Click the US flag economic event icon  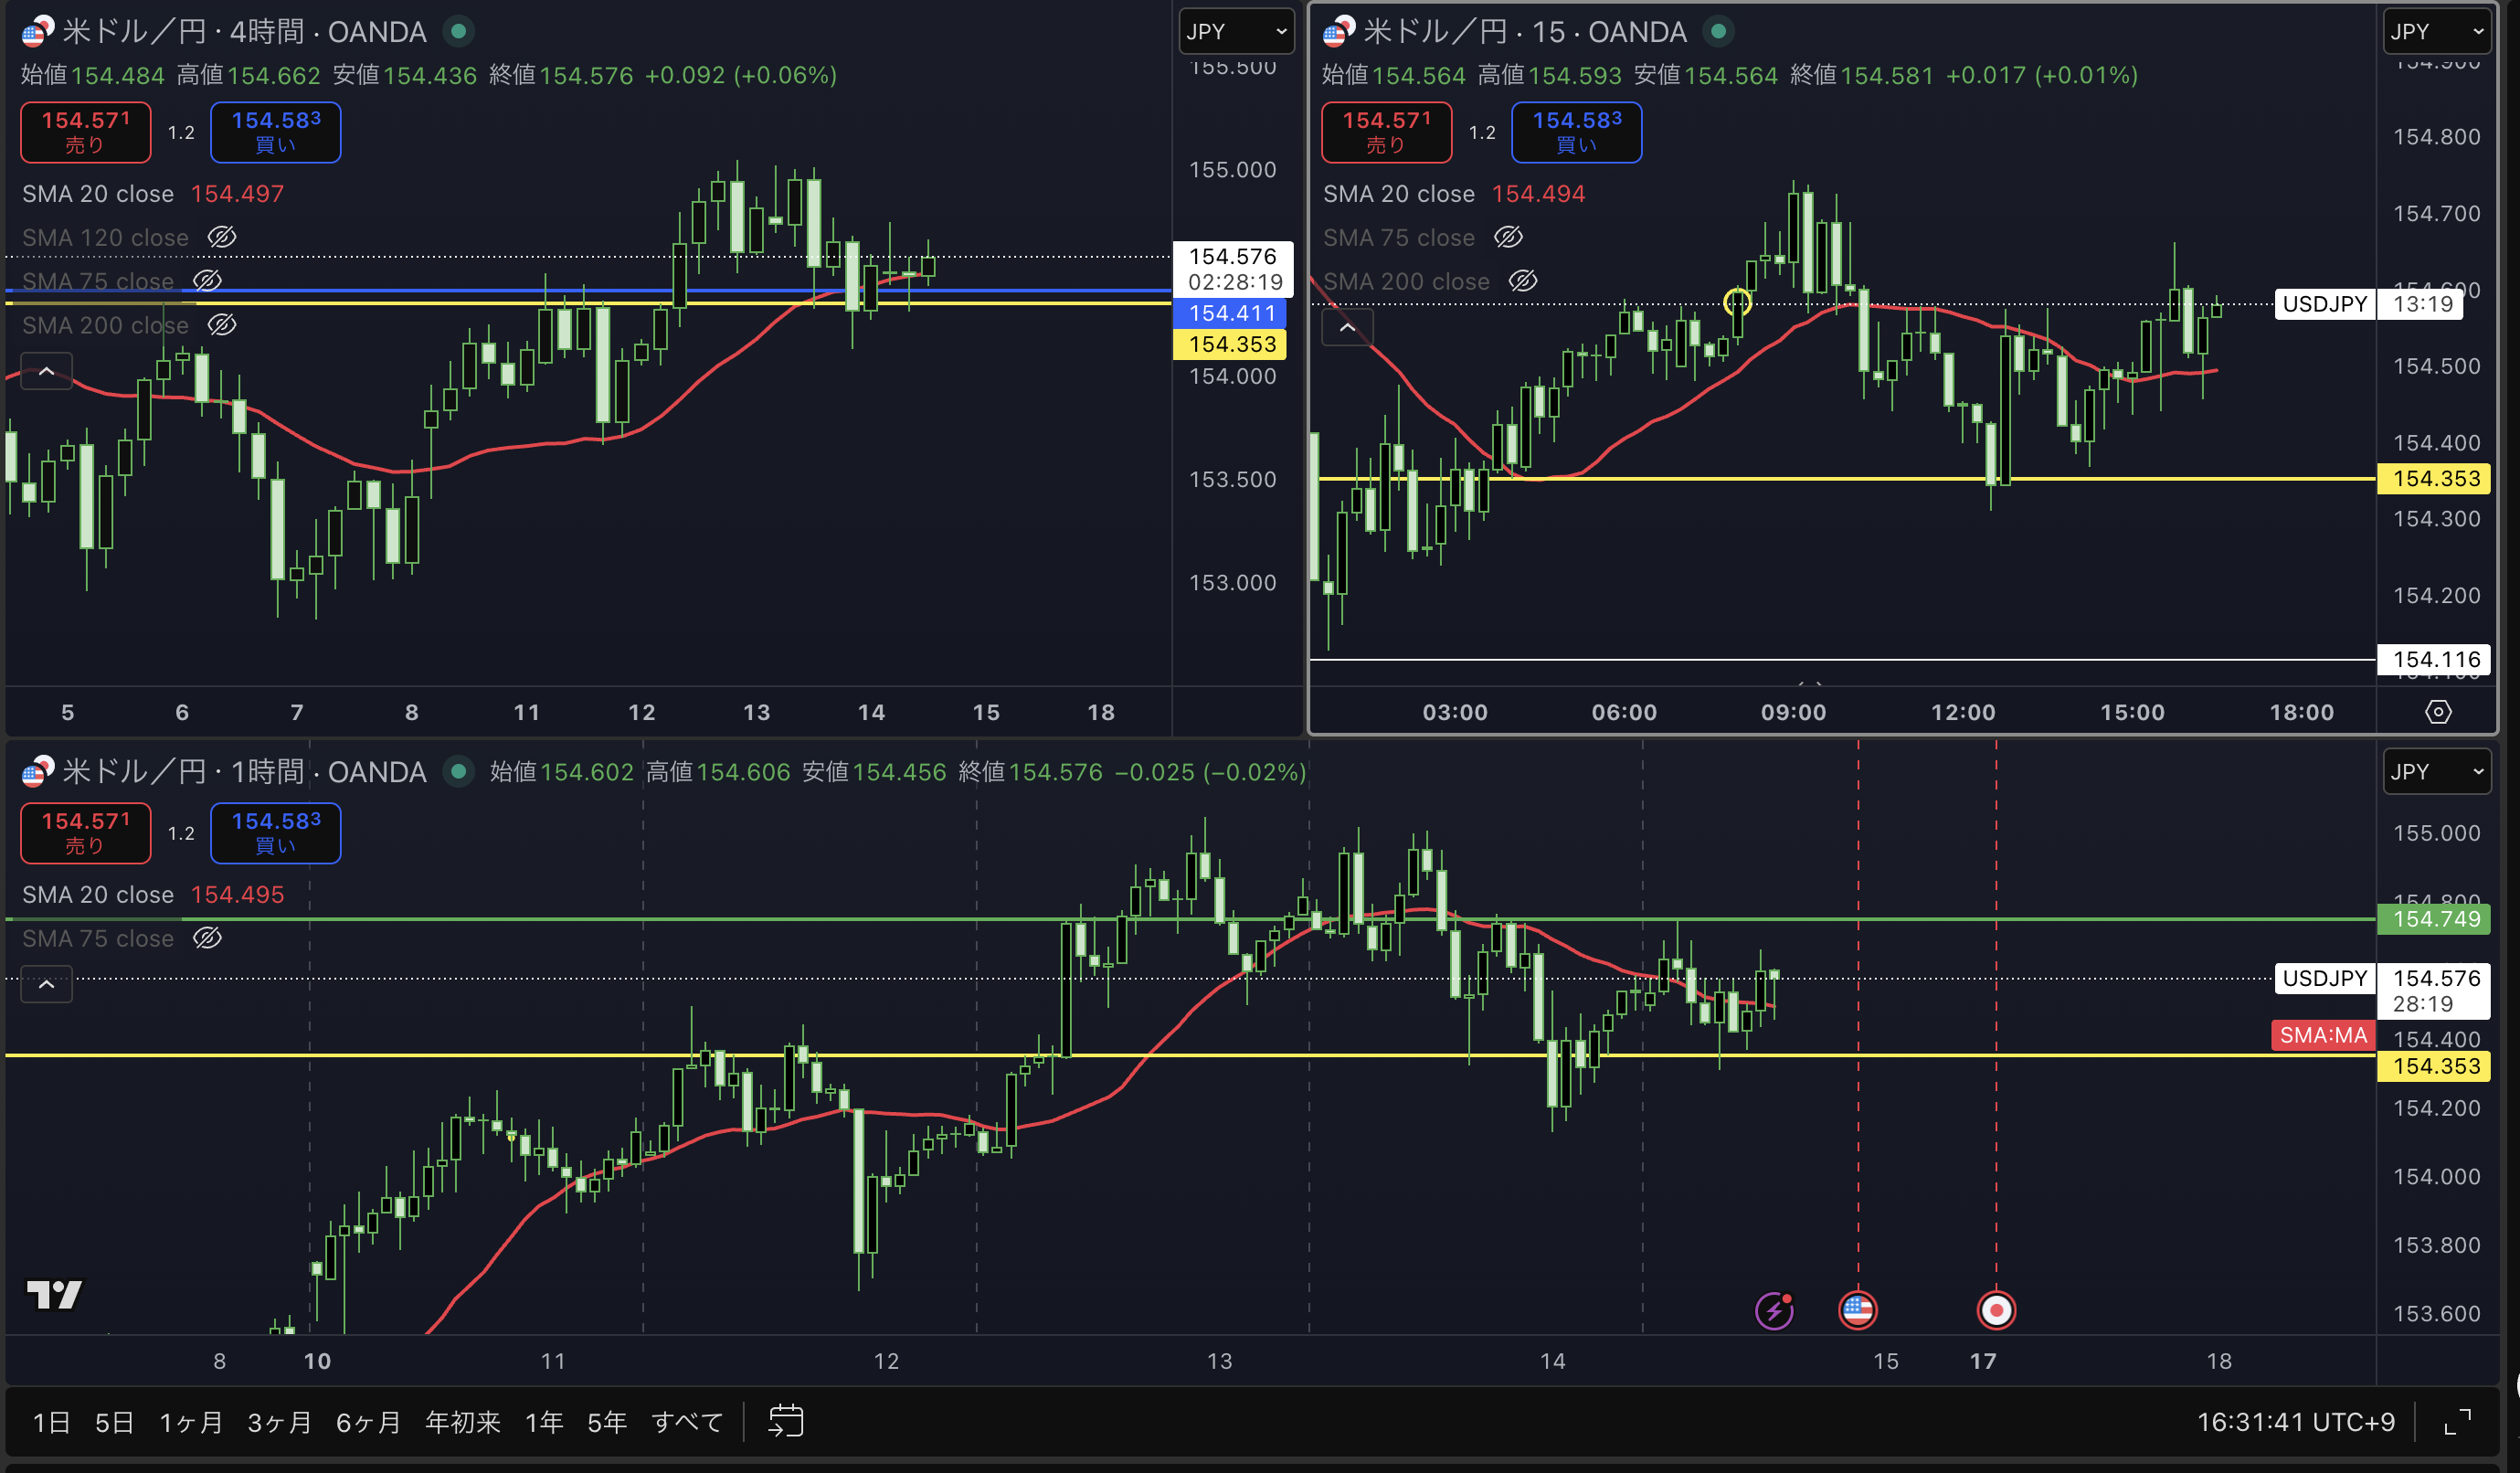[x=1857, y=1310]
